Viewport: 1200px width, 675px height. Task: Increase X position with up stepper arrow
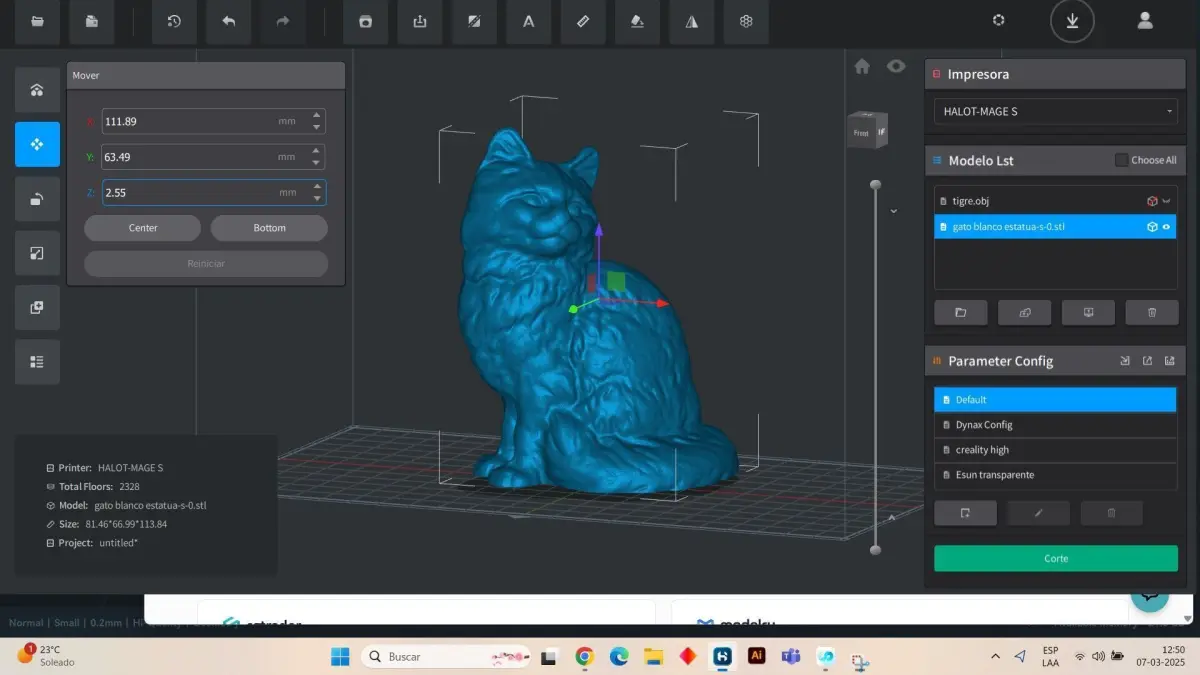(317, 115)
